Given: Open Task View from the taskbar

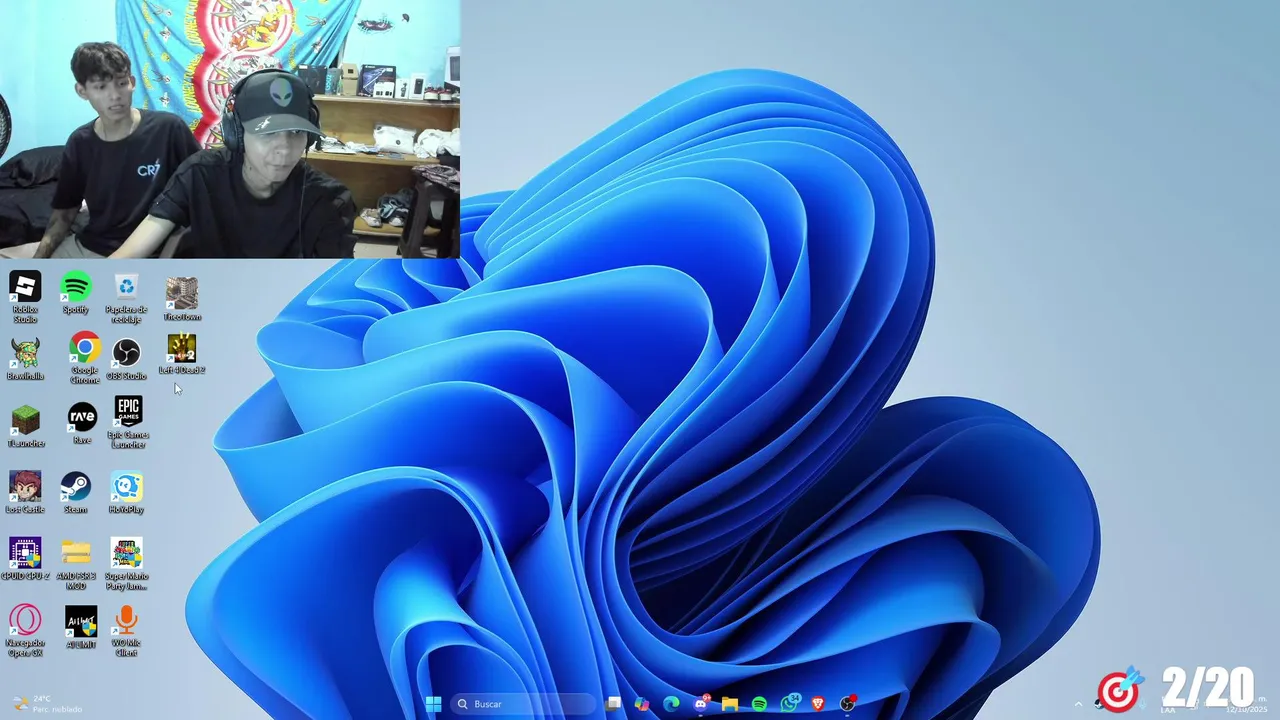Looking at the screenshot, I should pyautogui.click(x=613, y=704).
